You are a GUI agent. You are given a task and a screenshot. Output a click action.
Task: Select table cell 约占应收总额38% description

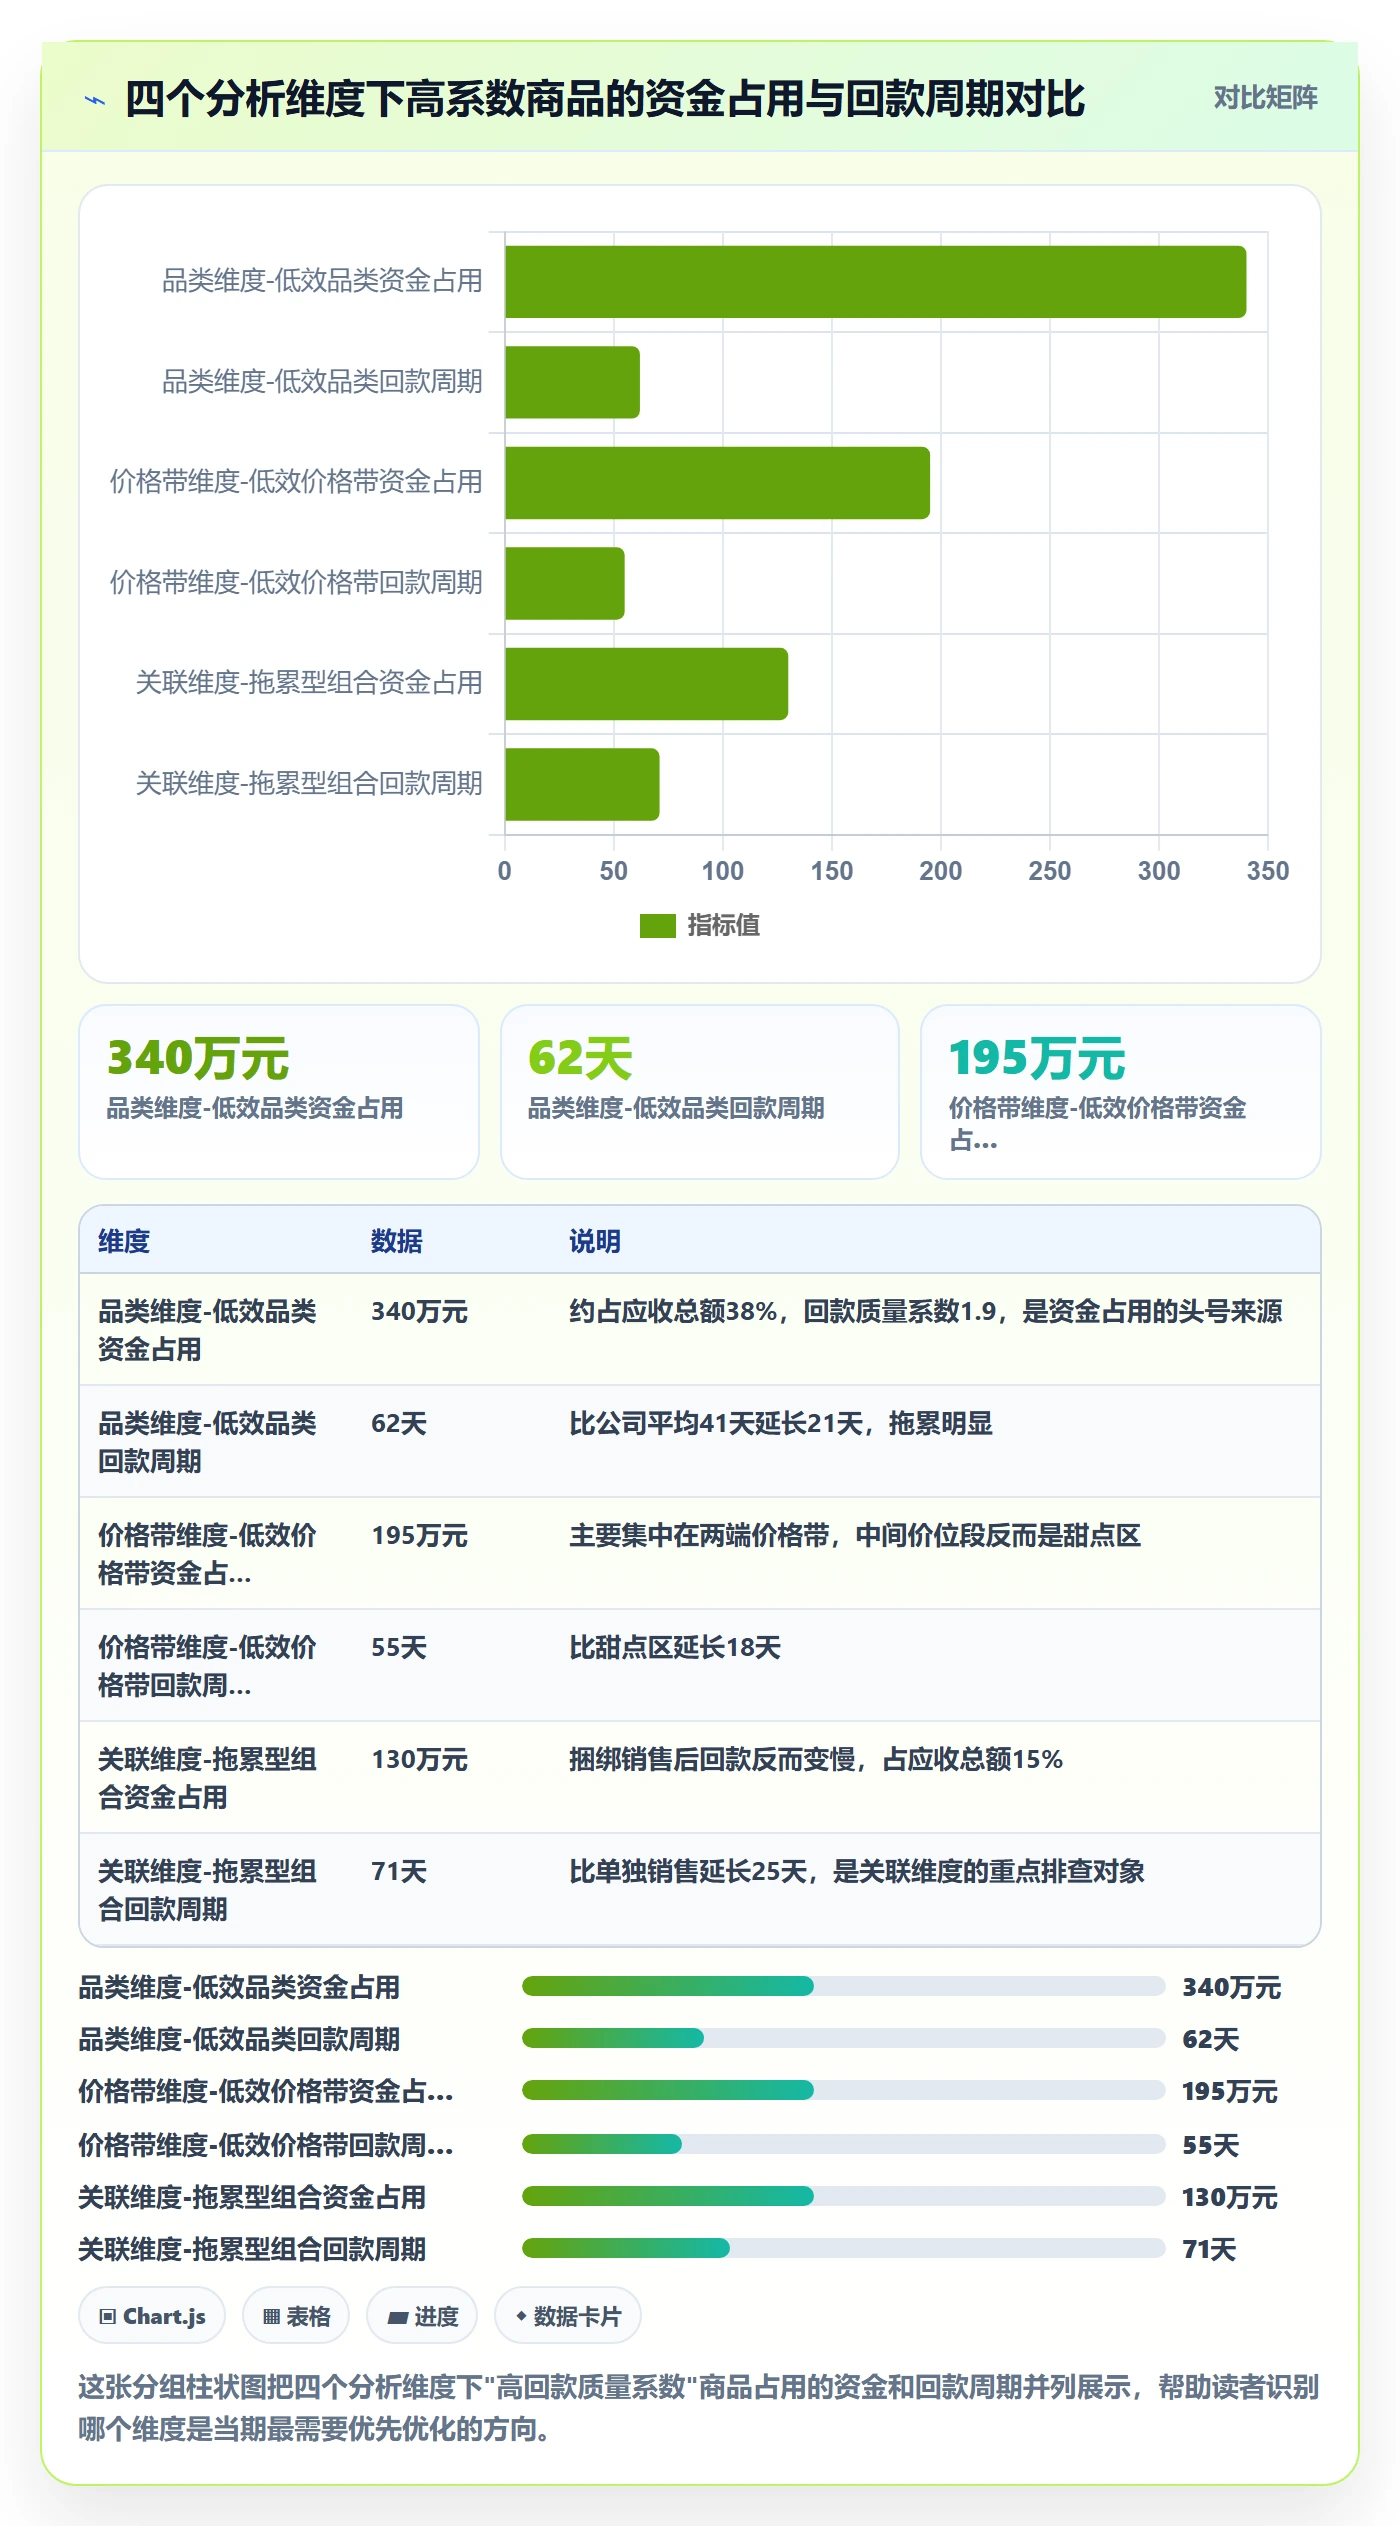coord(926,1311)
